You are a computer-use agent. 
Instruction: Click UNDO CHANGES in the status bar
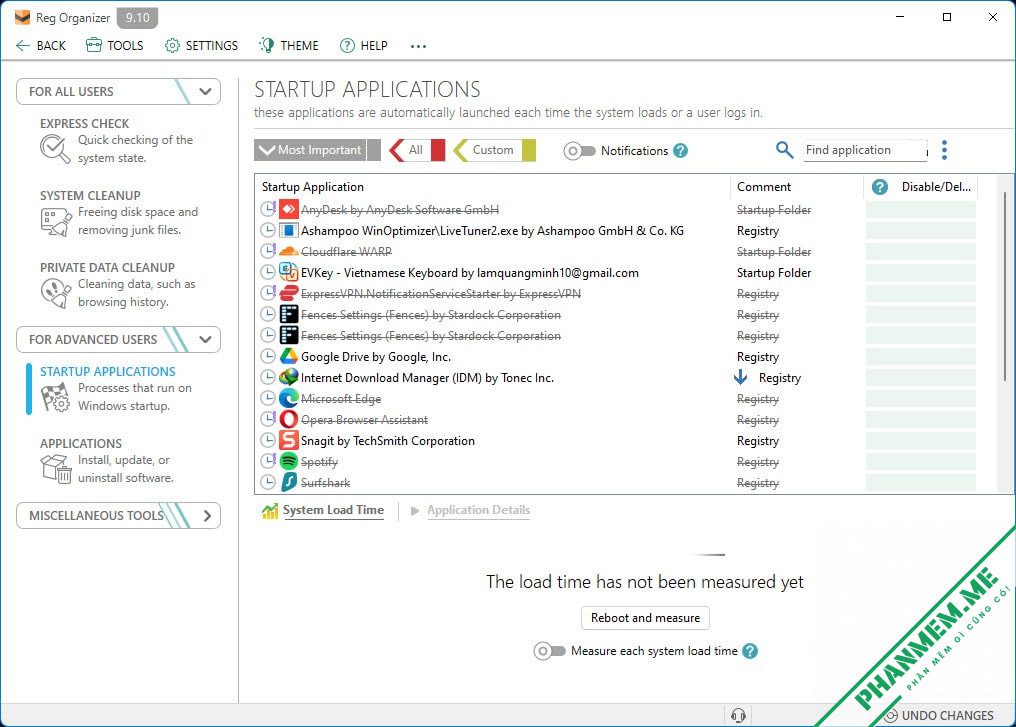(939, 715)
